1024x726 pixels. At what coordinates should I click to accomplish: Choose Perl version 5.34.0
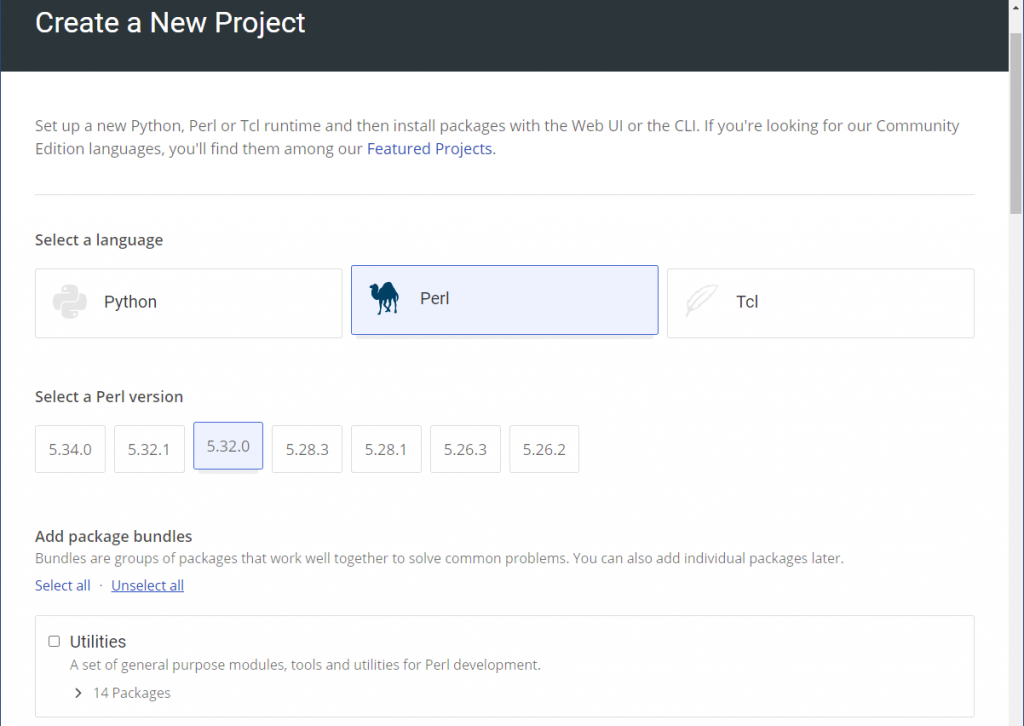click(70, 449)
